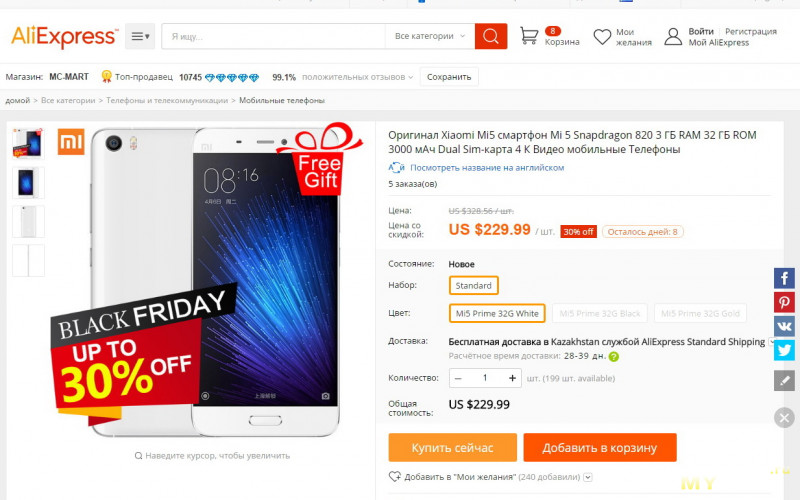Go to Все категории breadcrumb link
The height and width of the screenshot is (500, 800).
point(68,101)
